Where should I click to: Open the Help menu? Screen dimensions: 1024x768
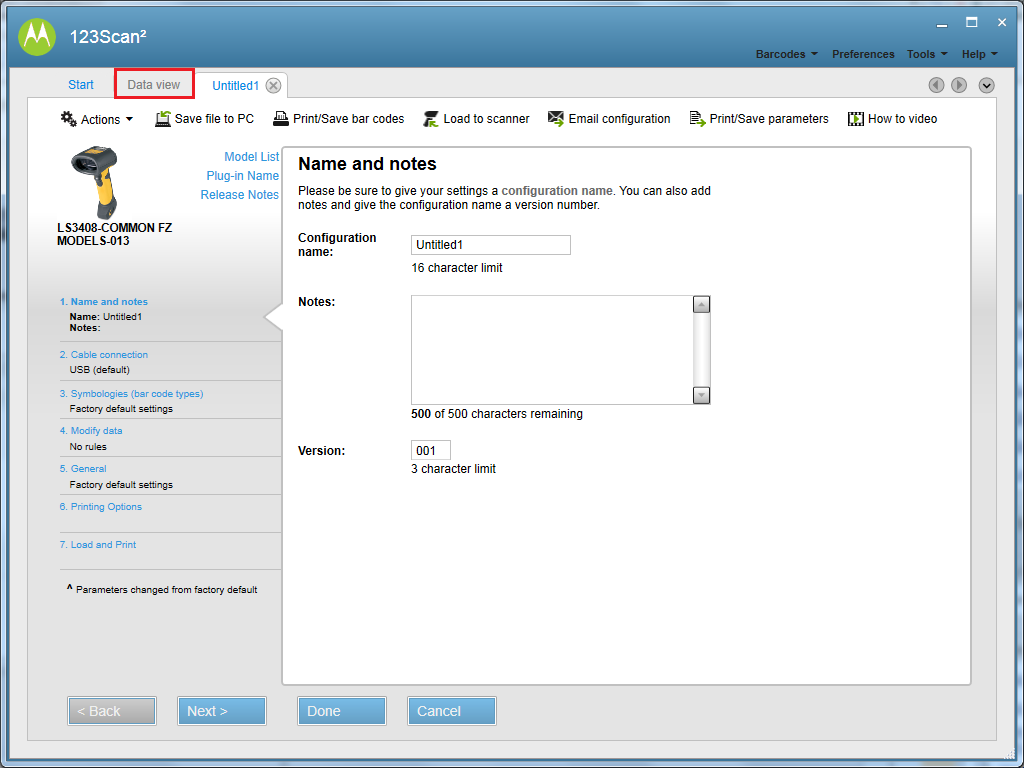(980, 54)
